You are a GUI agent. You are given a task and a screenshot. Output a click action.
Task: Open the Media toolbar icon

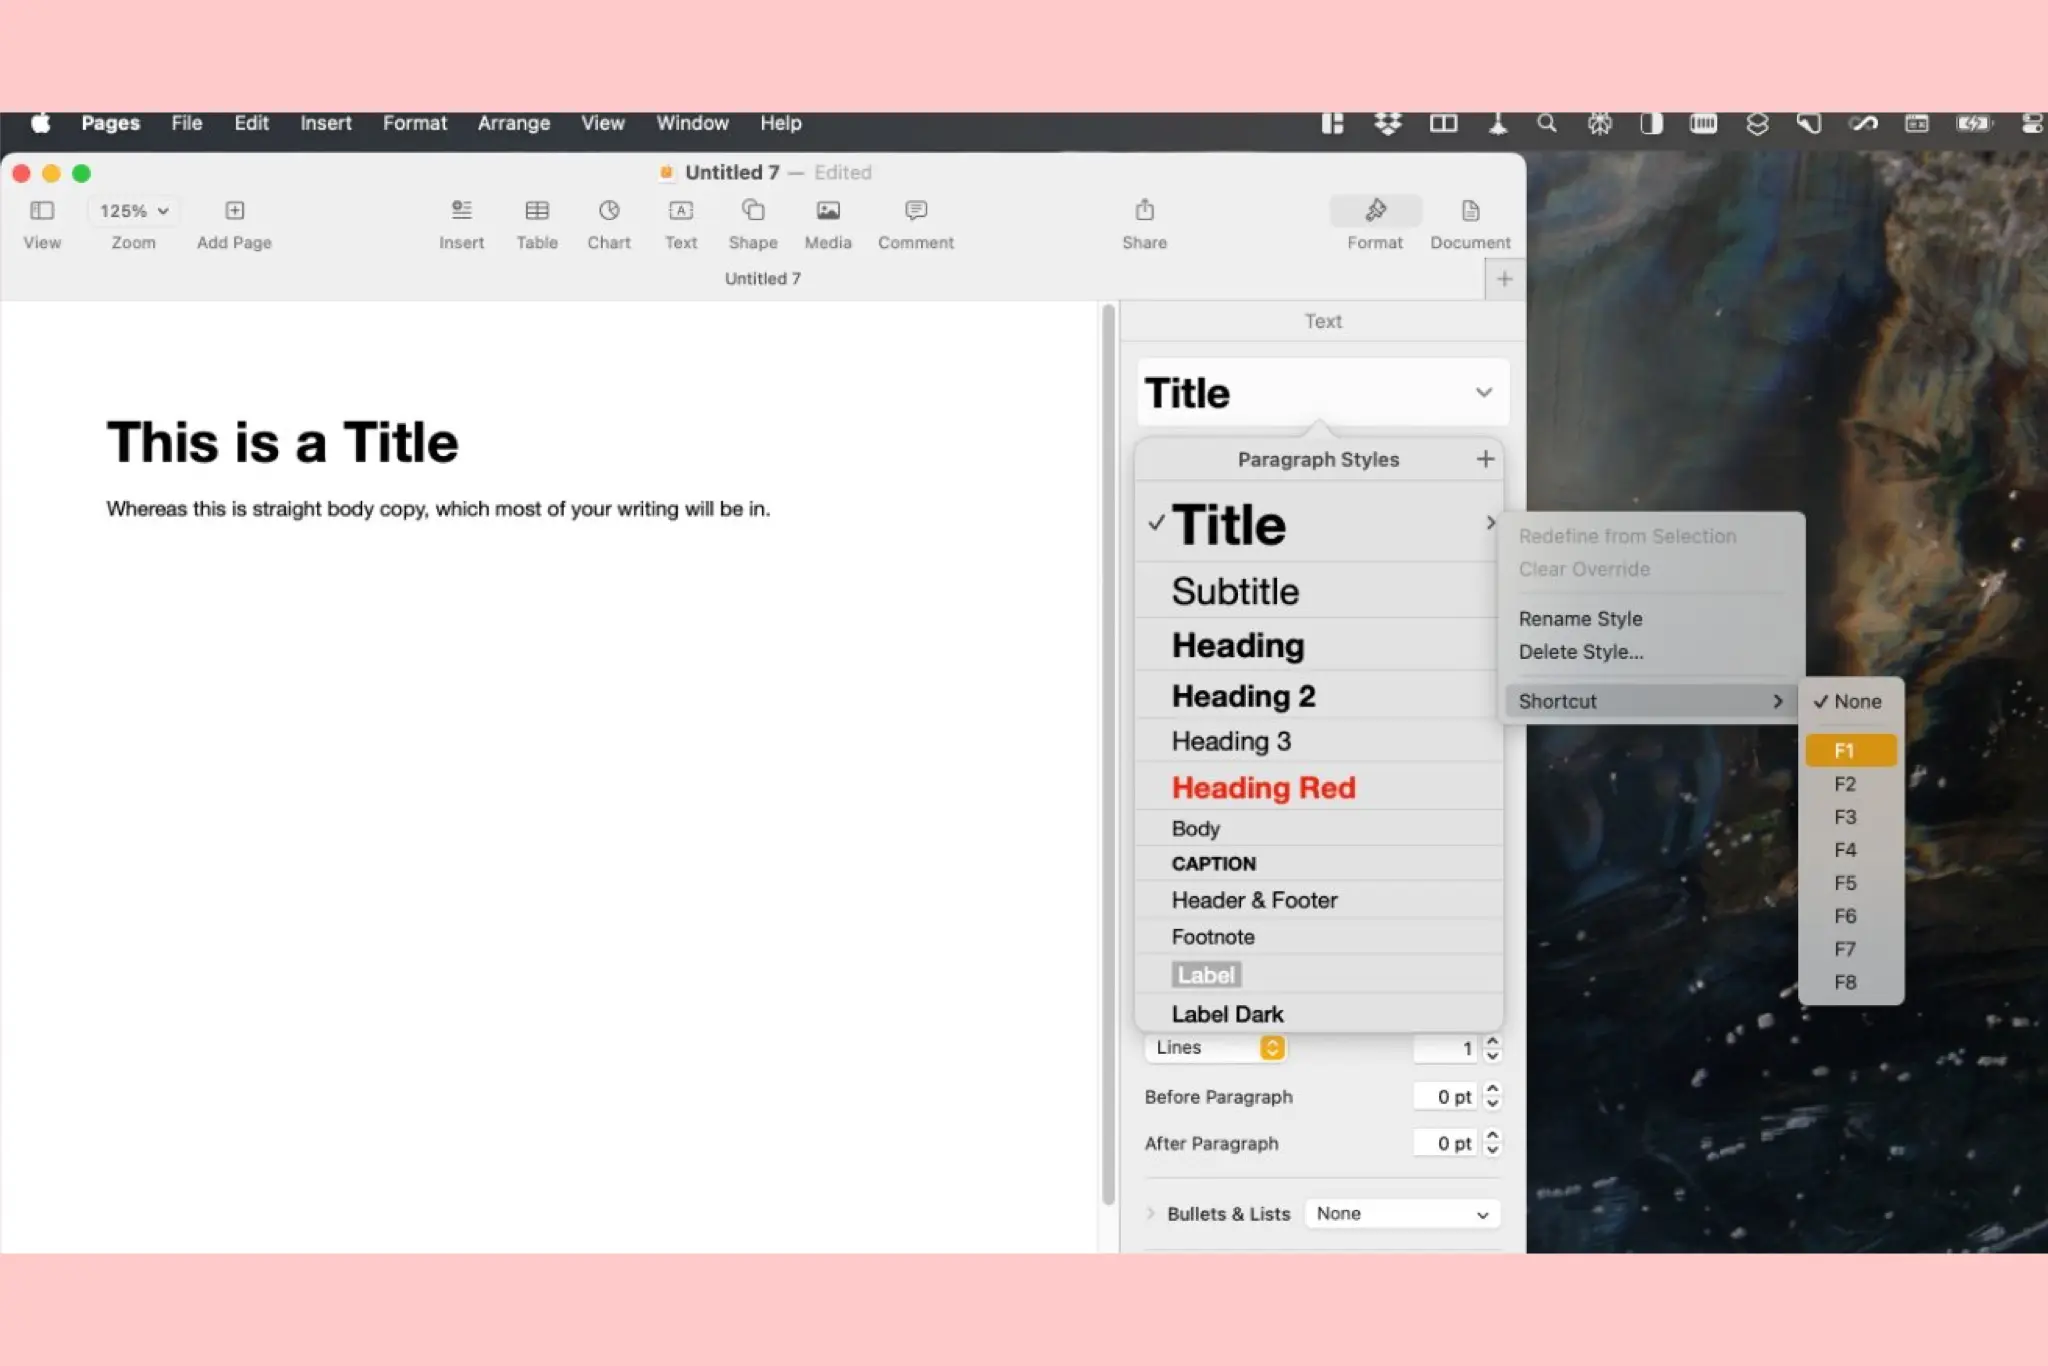click(x=828, y=211)
